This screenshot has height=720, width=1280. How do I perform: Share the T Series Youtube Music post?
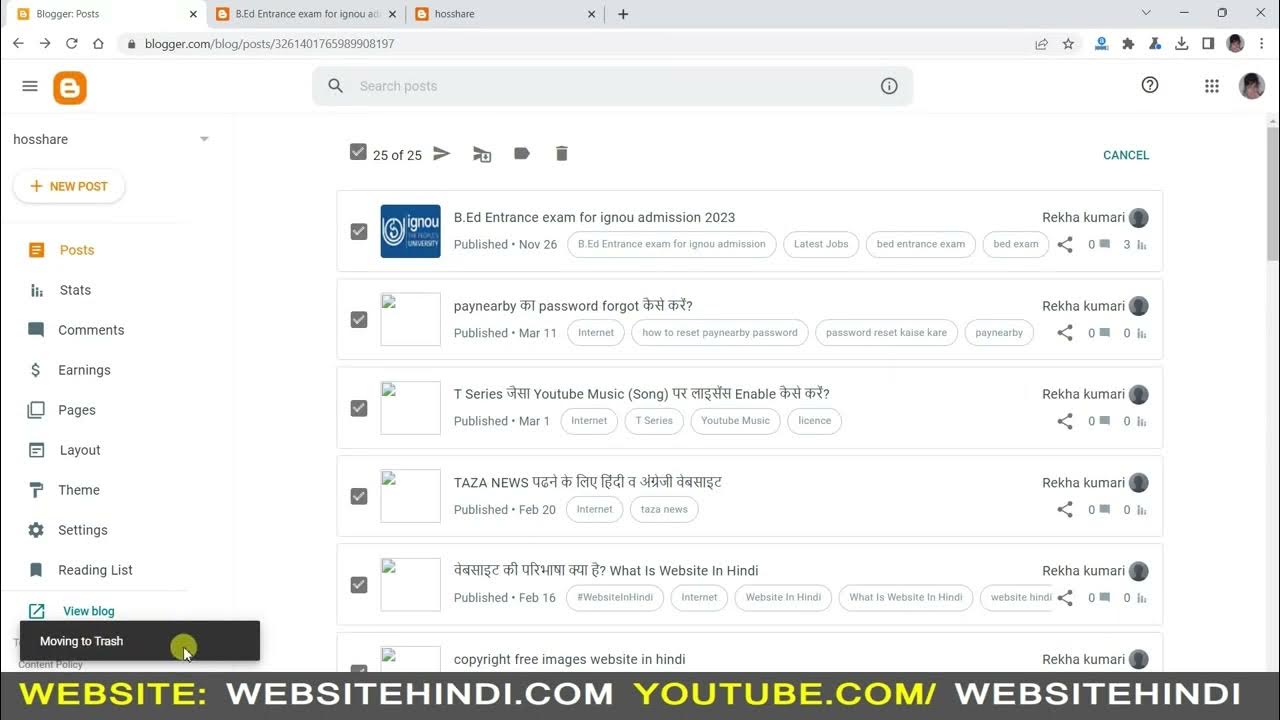tap(1065, 421)
